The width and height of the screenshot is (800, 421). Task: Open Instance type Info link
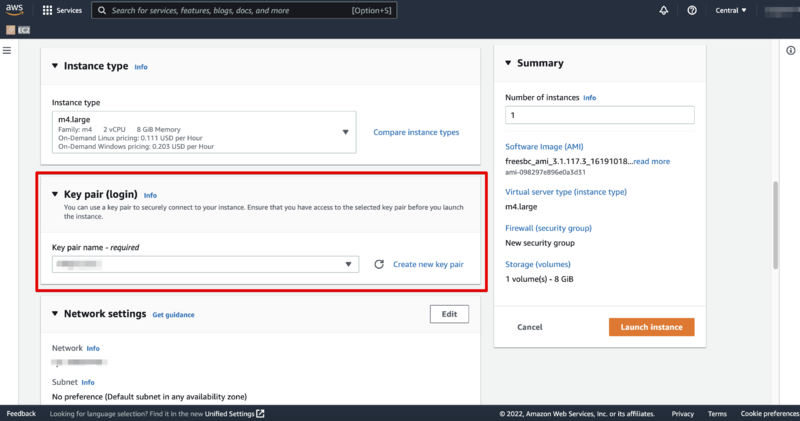(141, 67)
